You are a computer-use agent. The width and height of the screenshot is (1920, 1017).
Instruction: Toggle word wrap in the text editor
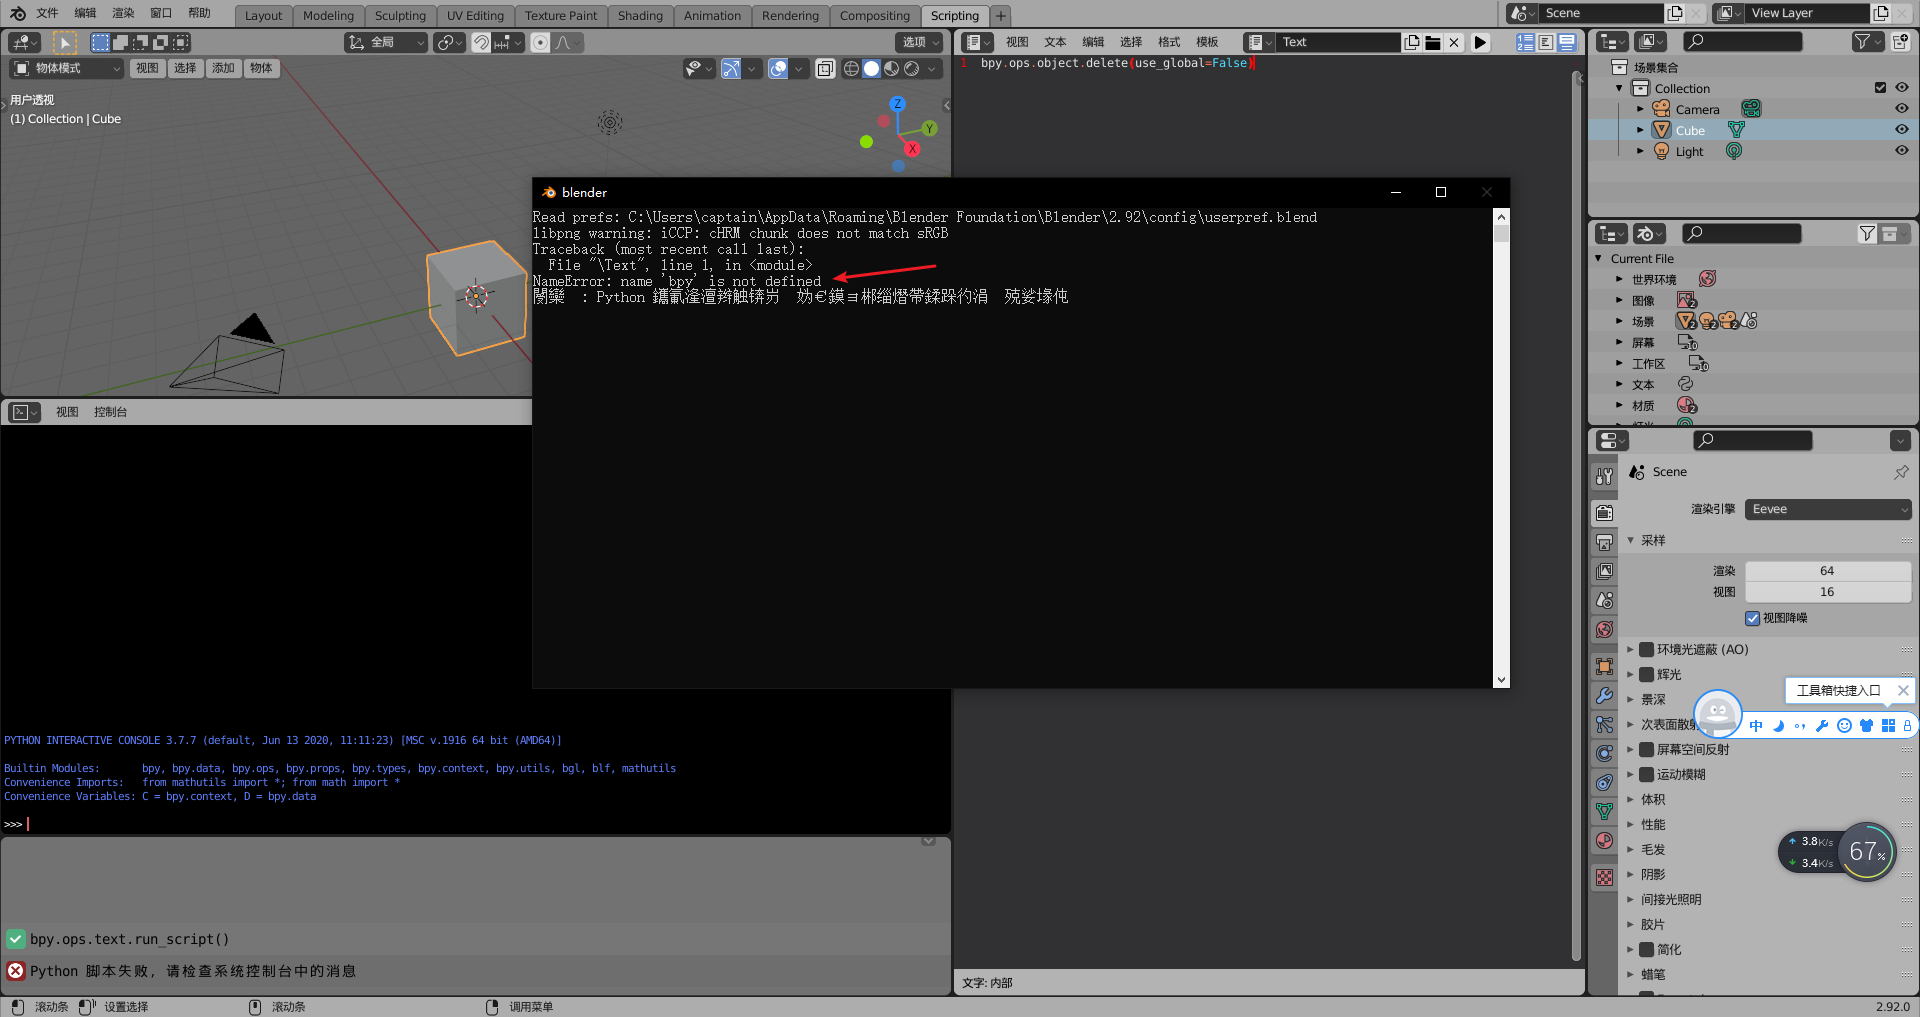coord(1546,42)
